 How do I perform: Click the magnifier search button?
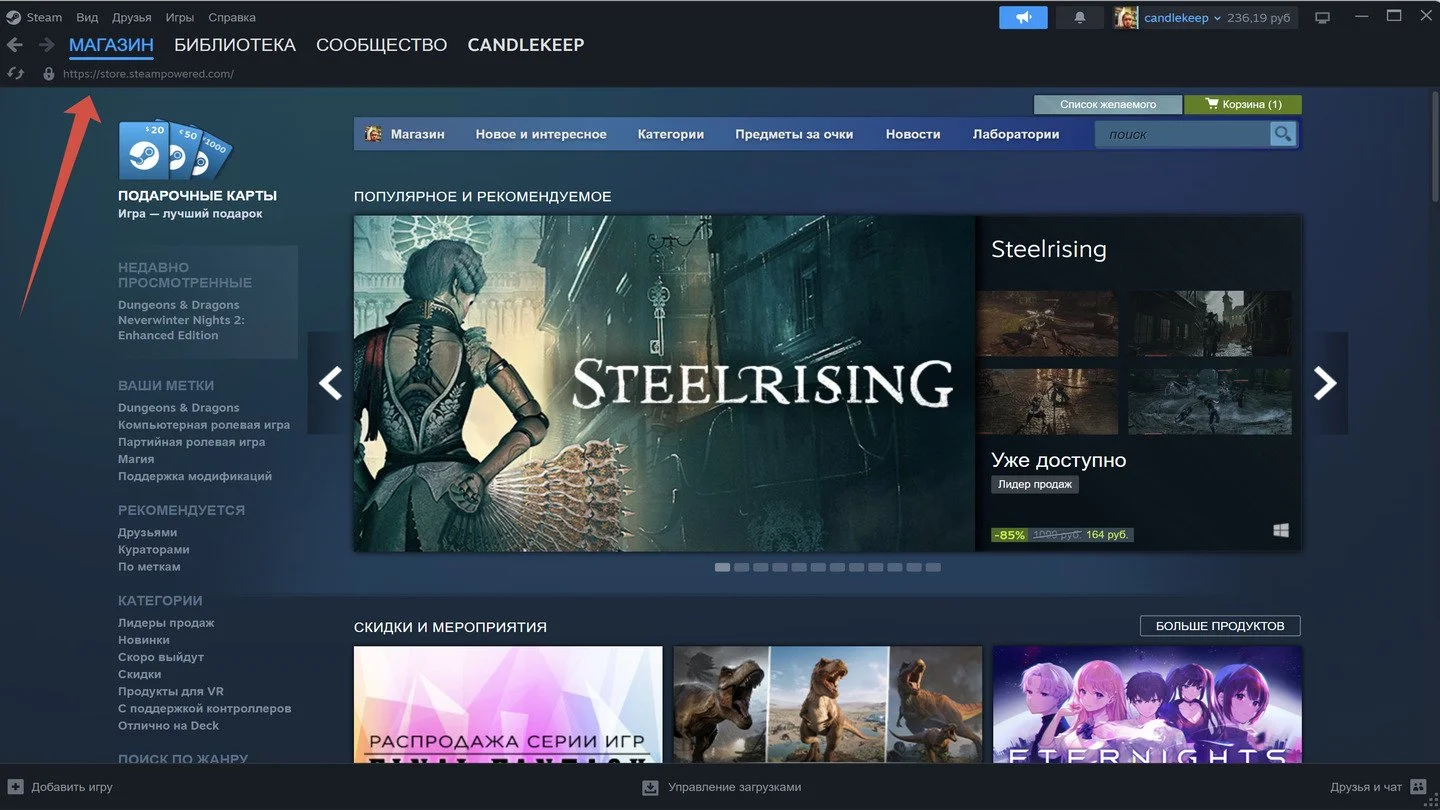pyautogui.click(x=1282, y=134)
